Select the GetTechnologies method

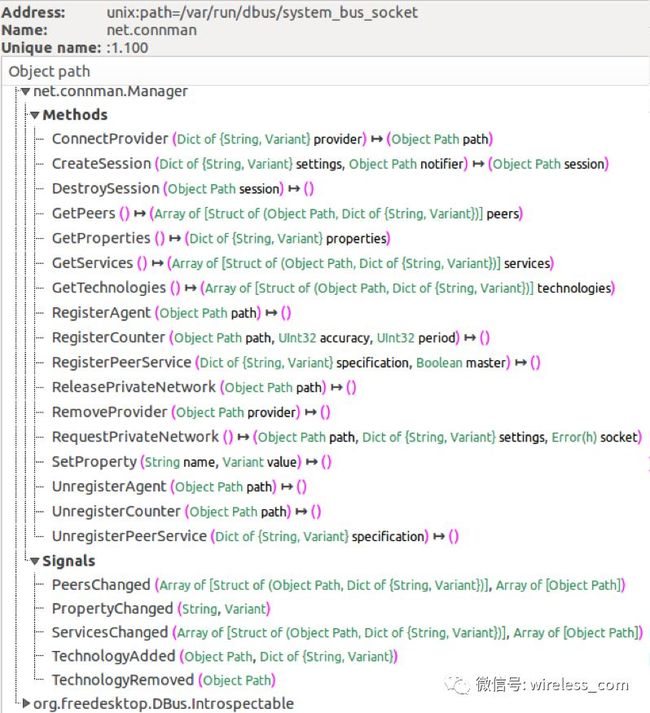333,288
